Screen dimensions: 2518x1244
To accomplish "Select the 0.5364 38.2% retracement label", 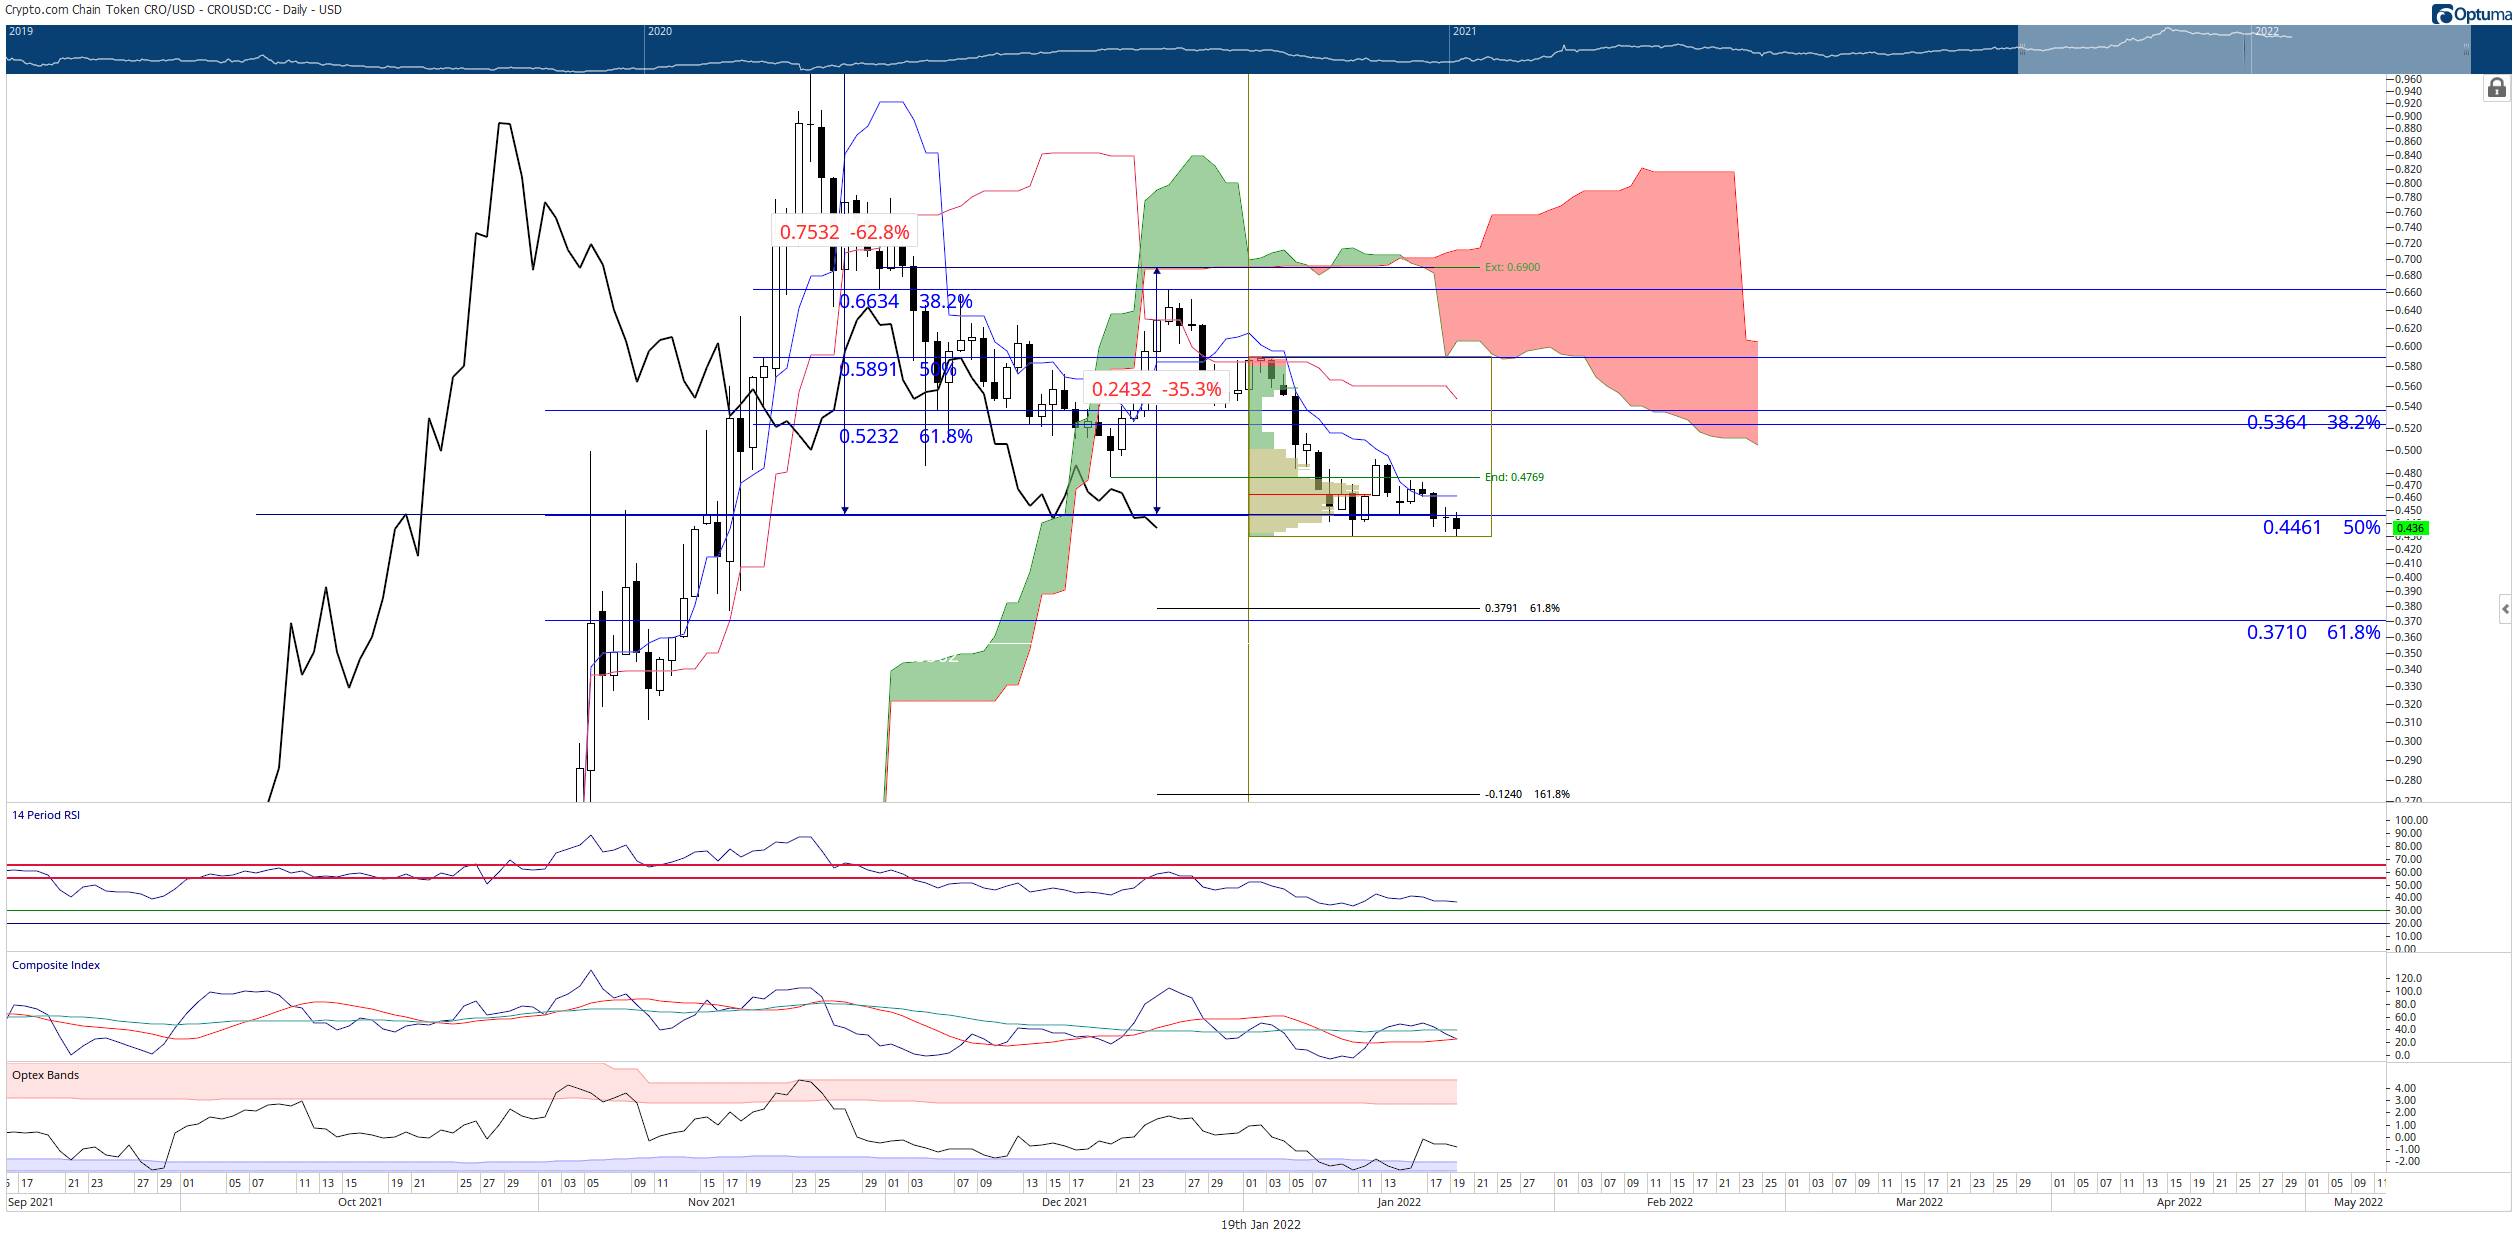I will [2313, 422].
